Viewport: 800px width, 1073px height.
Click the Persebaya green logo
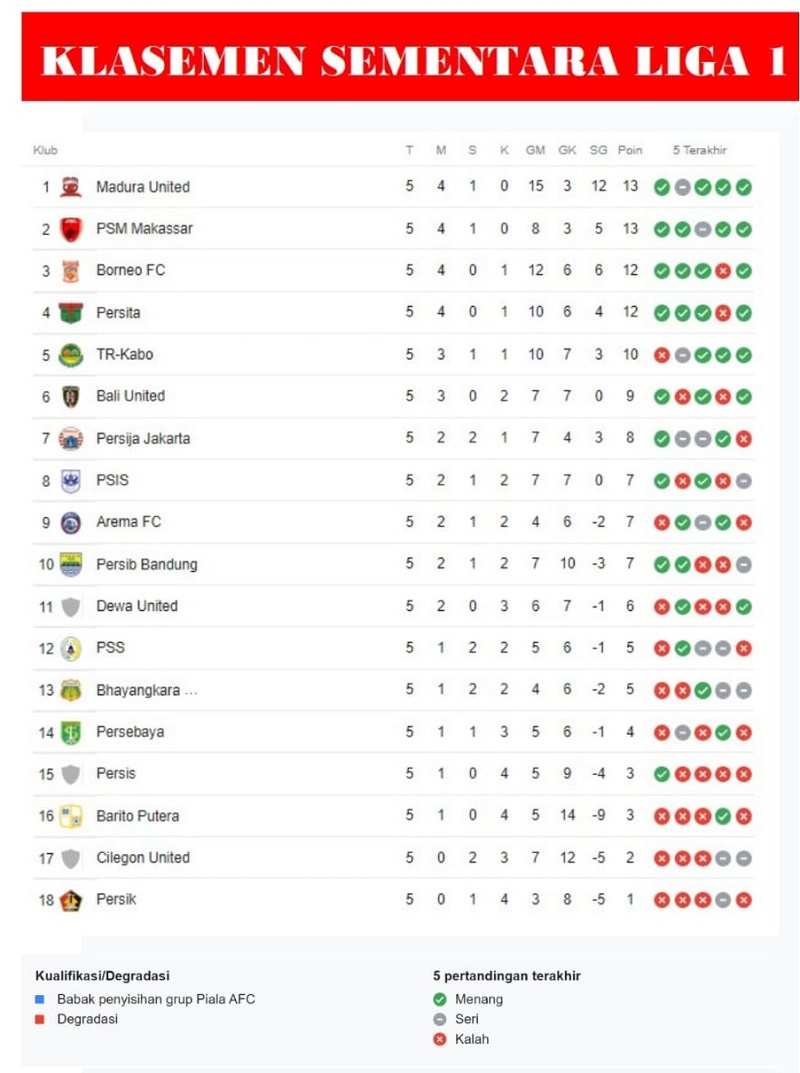[70, 732]
